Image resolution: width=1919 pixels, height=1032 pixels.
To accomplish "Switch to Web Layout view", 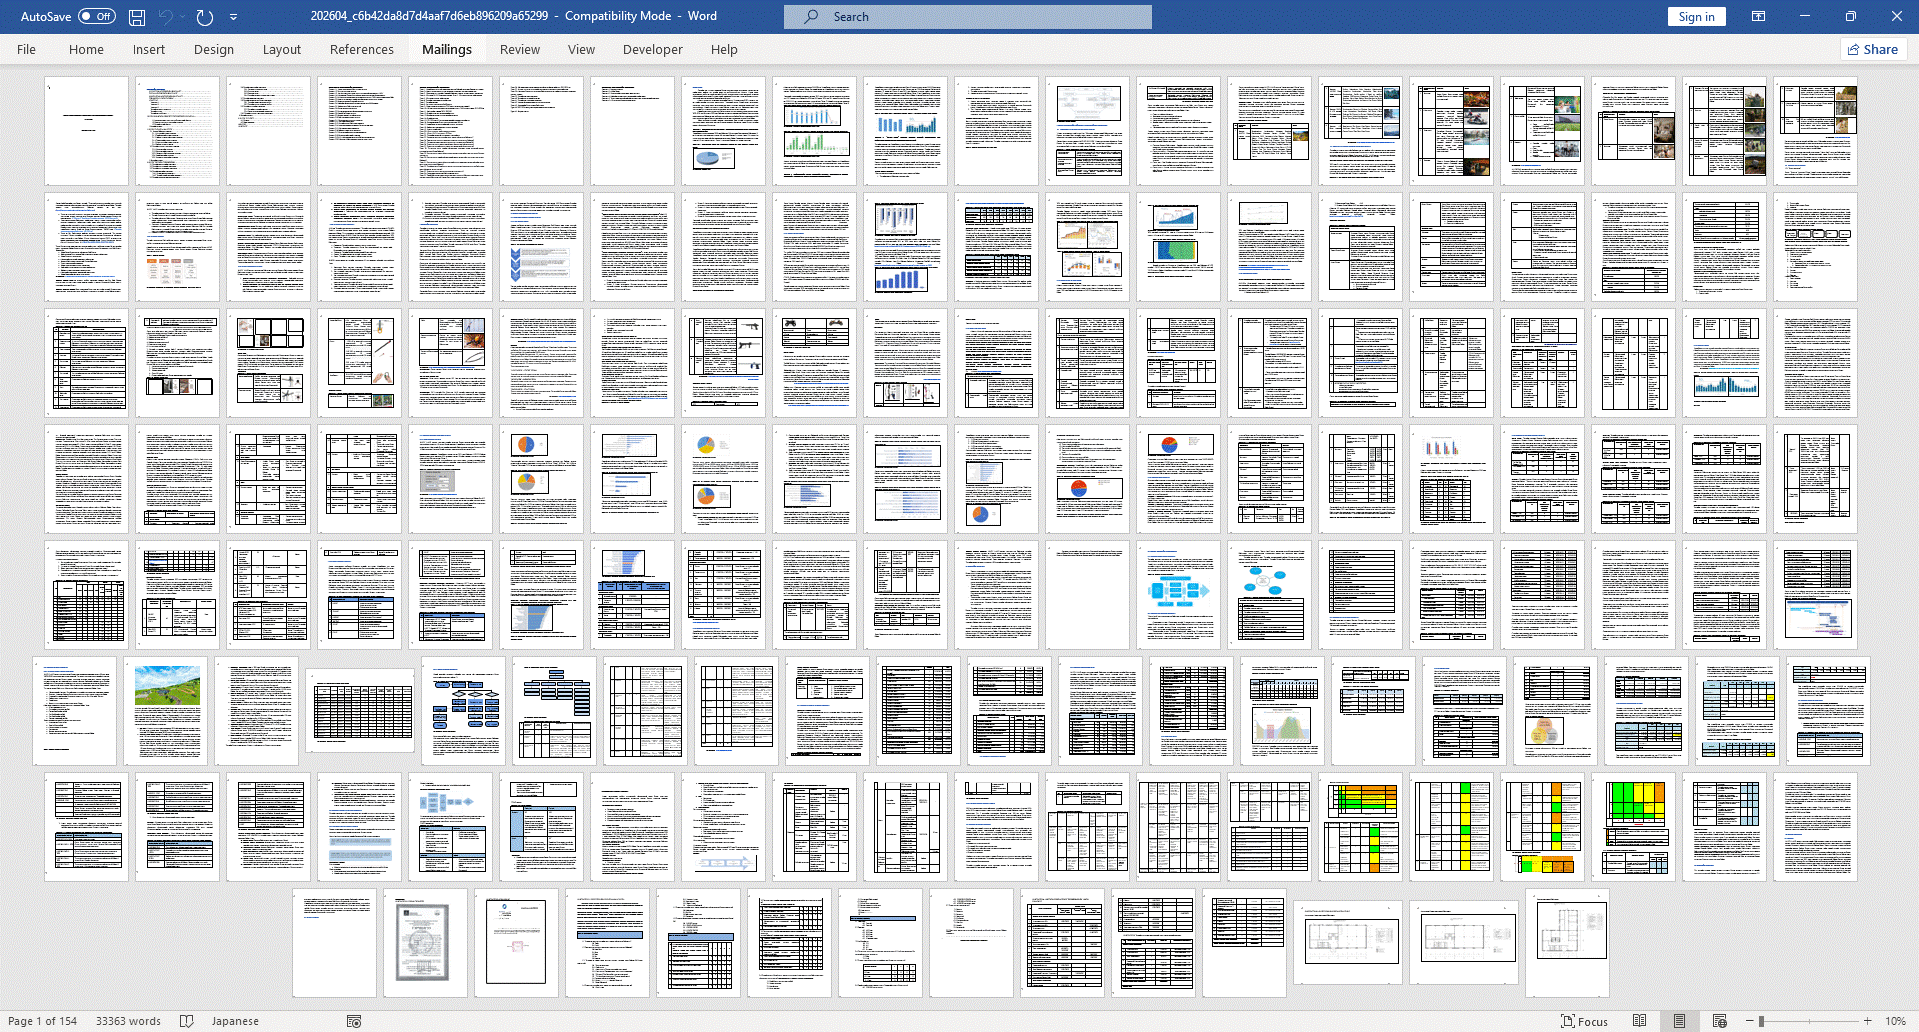I will 1719,1021.
